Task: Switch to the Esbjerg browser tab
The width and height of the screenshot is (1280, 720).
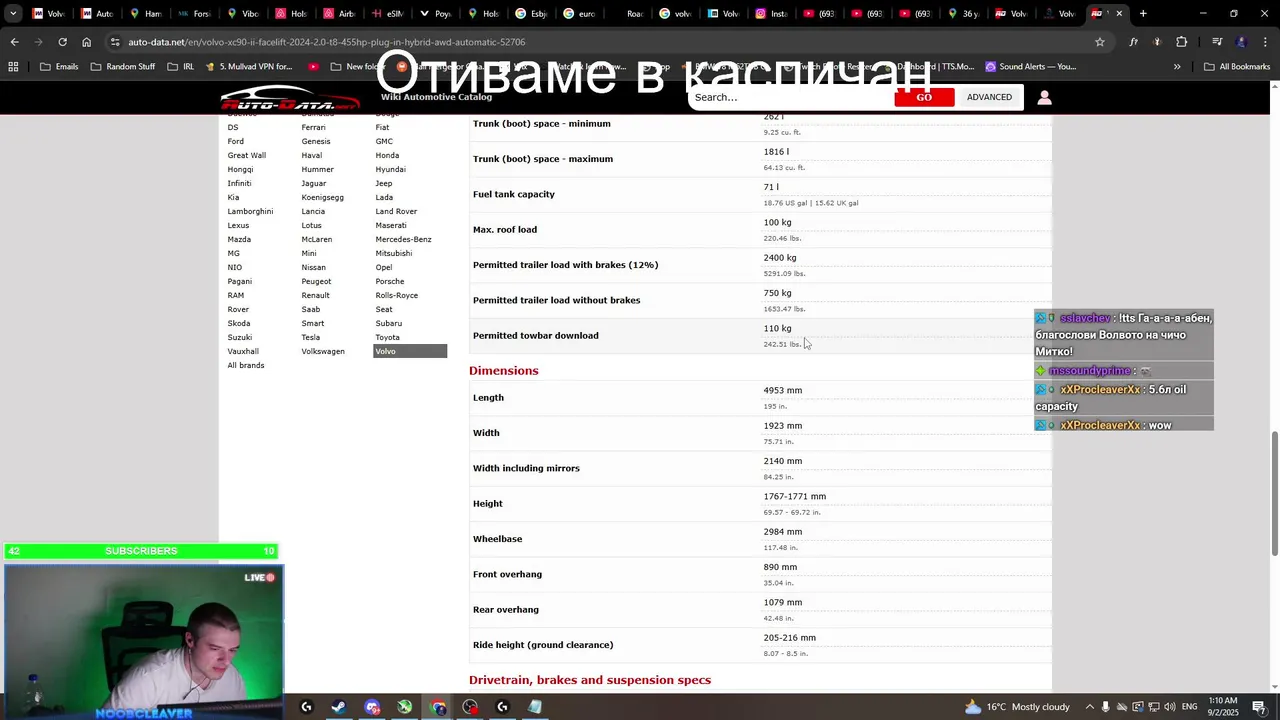Action: point(533,14)
